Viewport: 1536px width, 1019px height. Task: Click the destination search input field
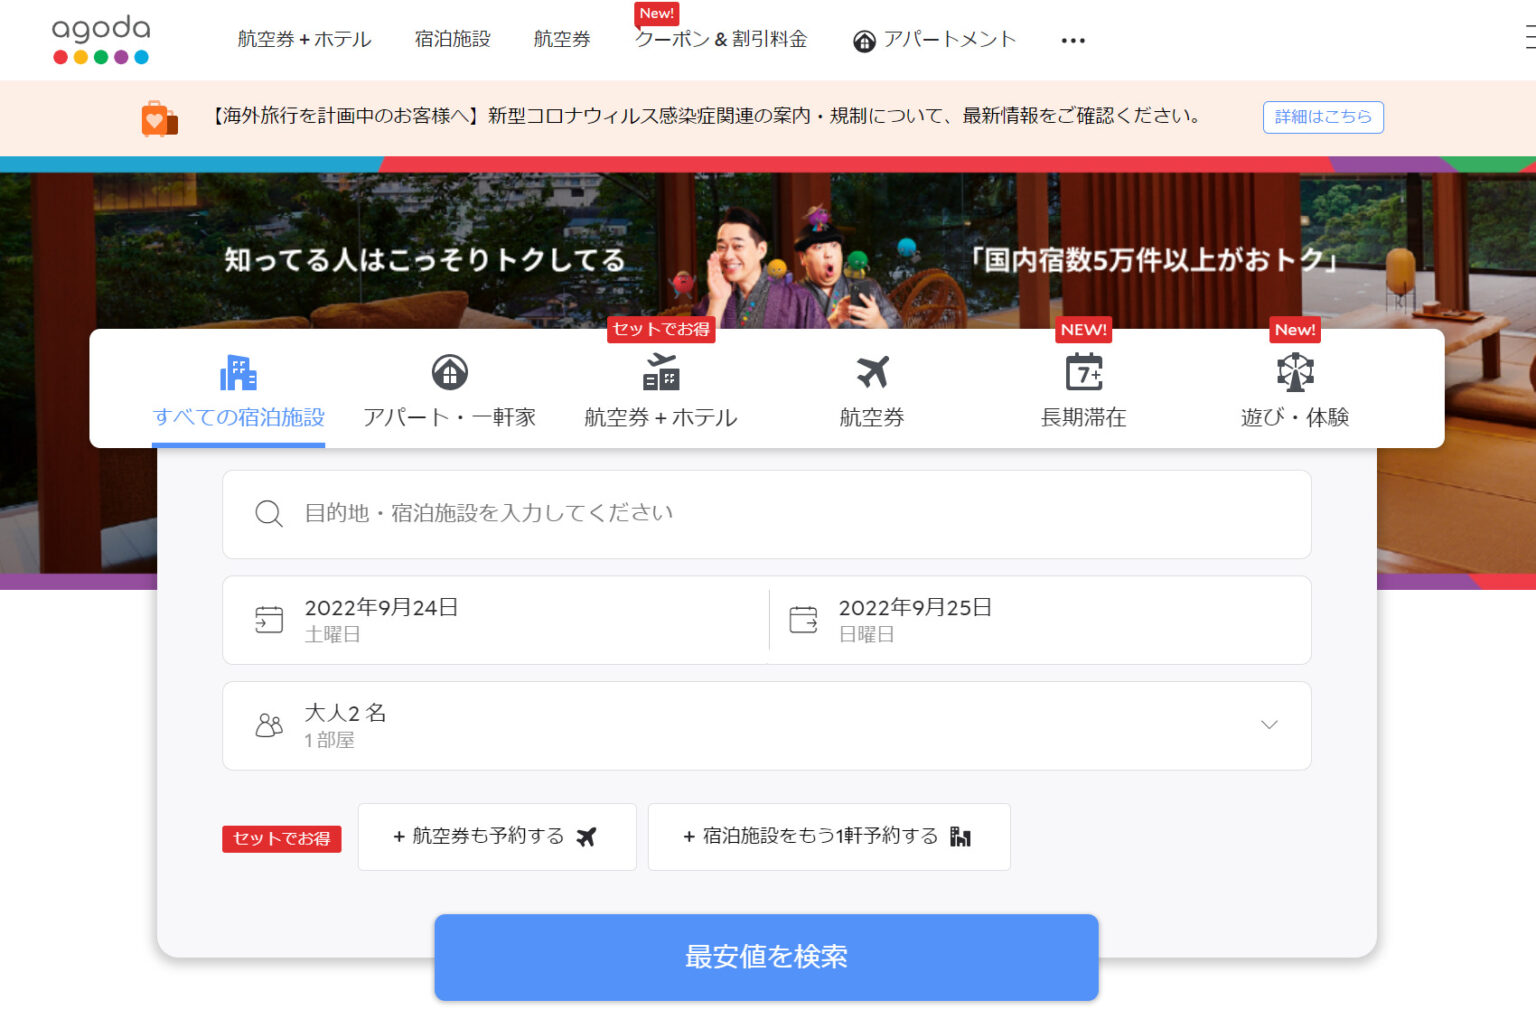click(766, 513)
